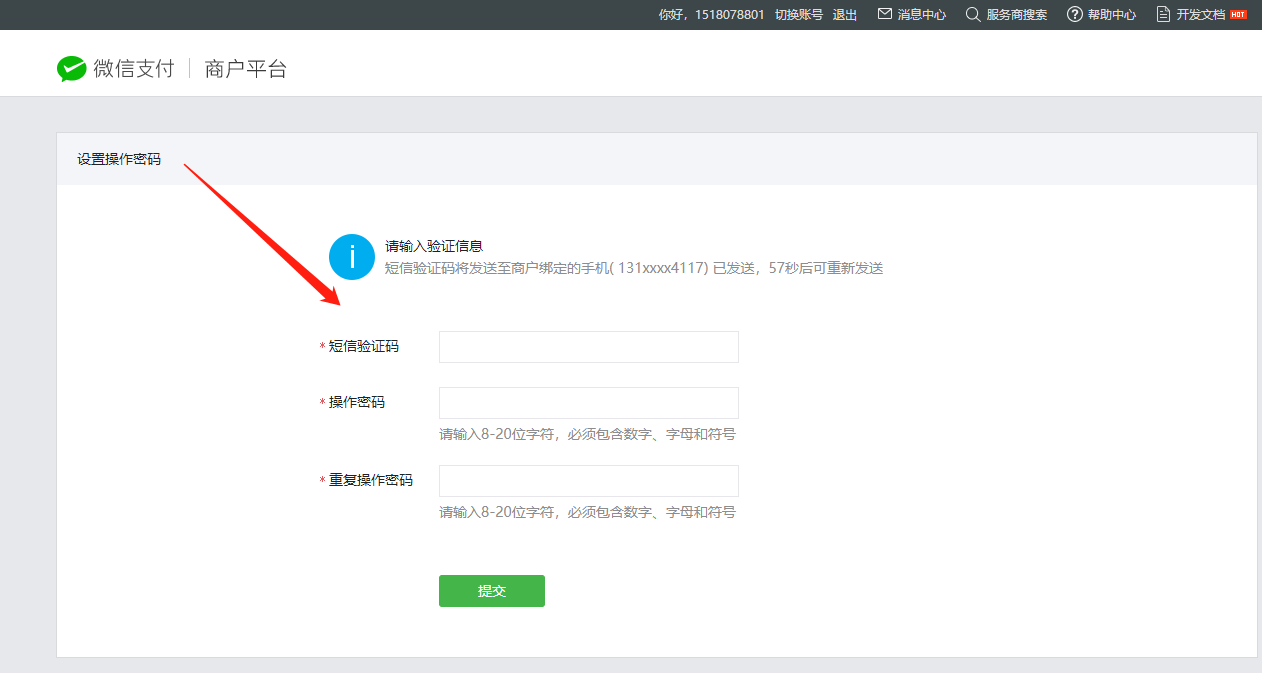Image resolution: width=1262 pixels, height=673 pixels.
Task: Switch accounts via 切换账号
Action: point(798,15)
